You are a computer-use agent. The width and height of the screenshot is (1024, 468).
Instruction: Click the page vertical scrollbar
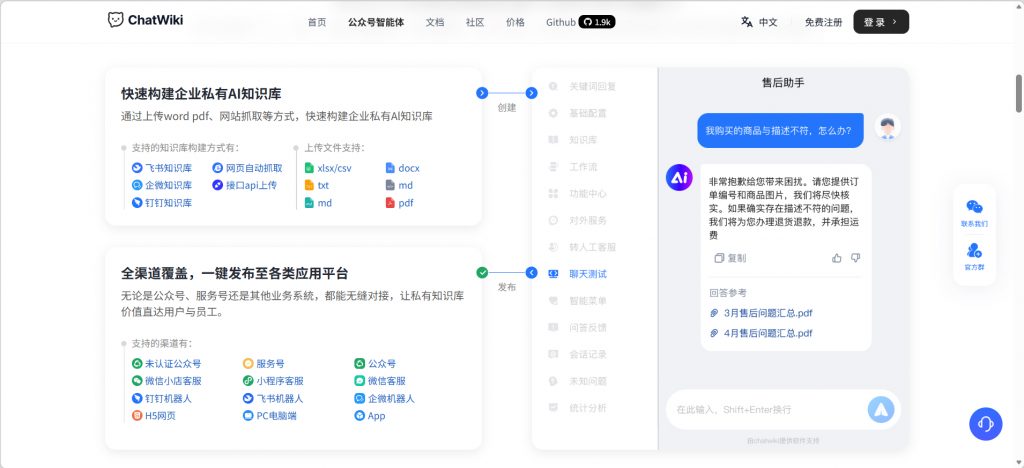1019,94
